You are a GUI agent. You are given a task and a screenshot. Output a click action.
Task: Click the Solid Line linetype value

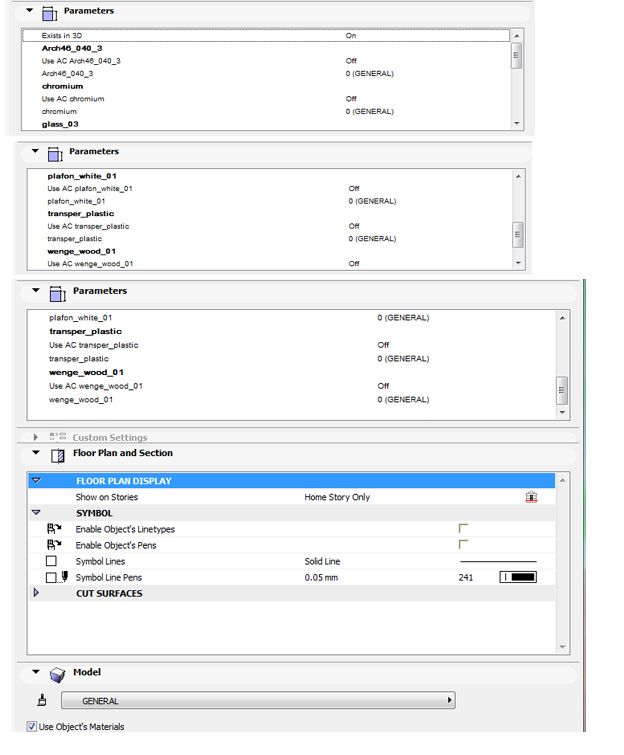(x=322, y=561)
